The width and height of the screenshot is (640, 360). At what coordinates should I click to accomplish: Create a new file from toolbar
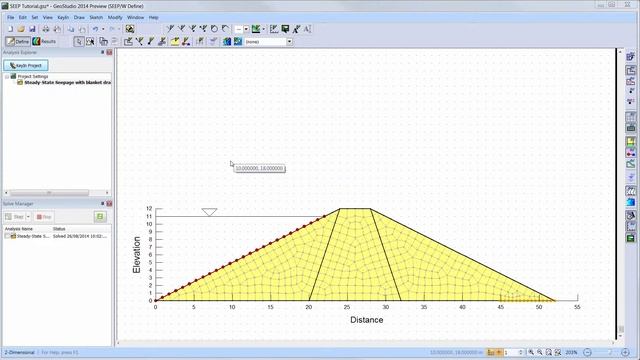pos(10,29)
